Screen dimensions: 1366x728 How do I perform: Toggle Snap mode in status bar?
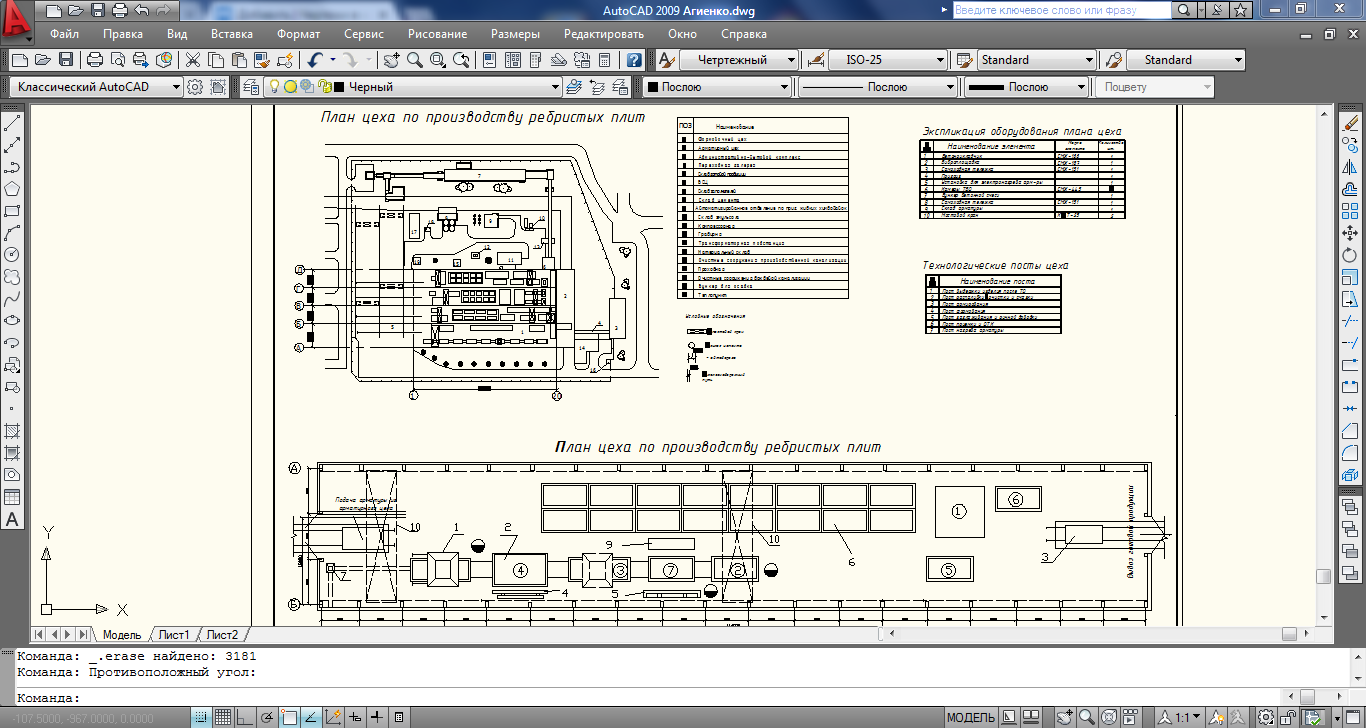coord(202,717)
